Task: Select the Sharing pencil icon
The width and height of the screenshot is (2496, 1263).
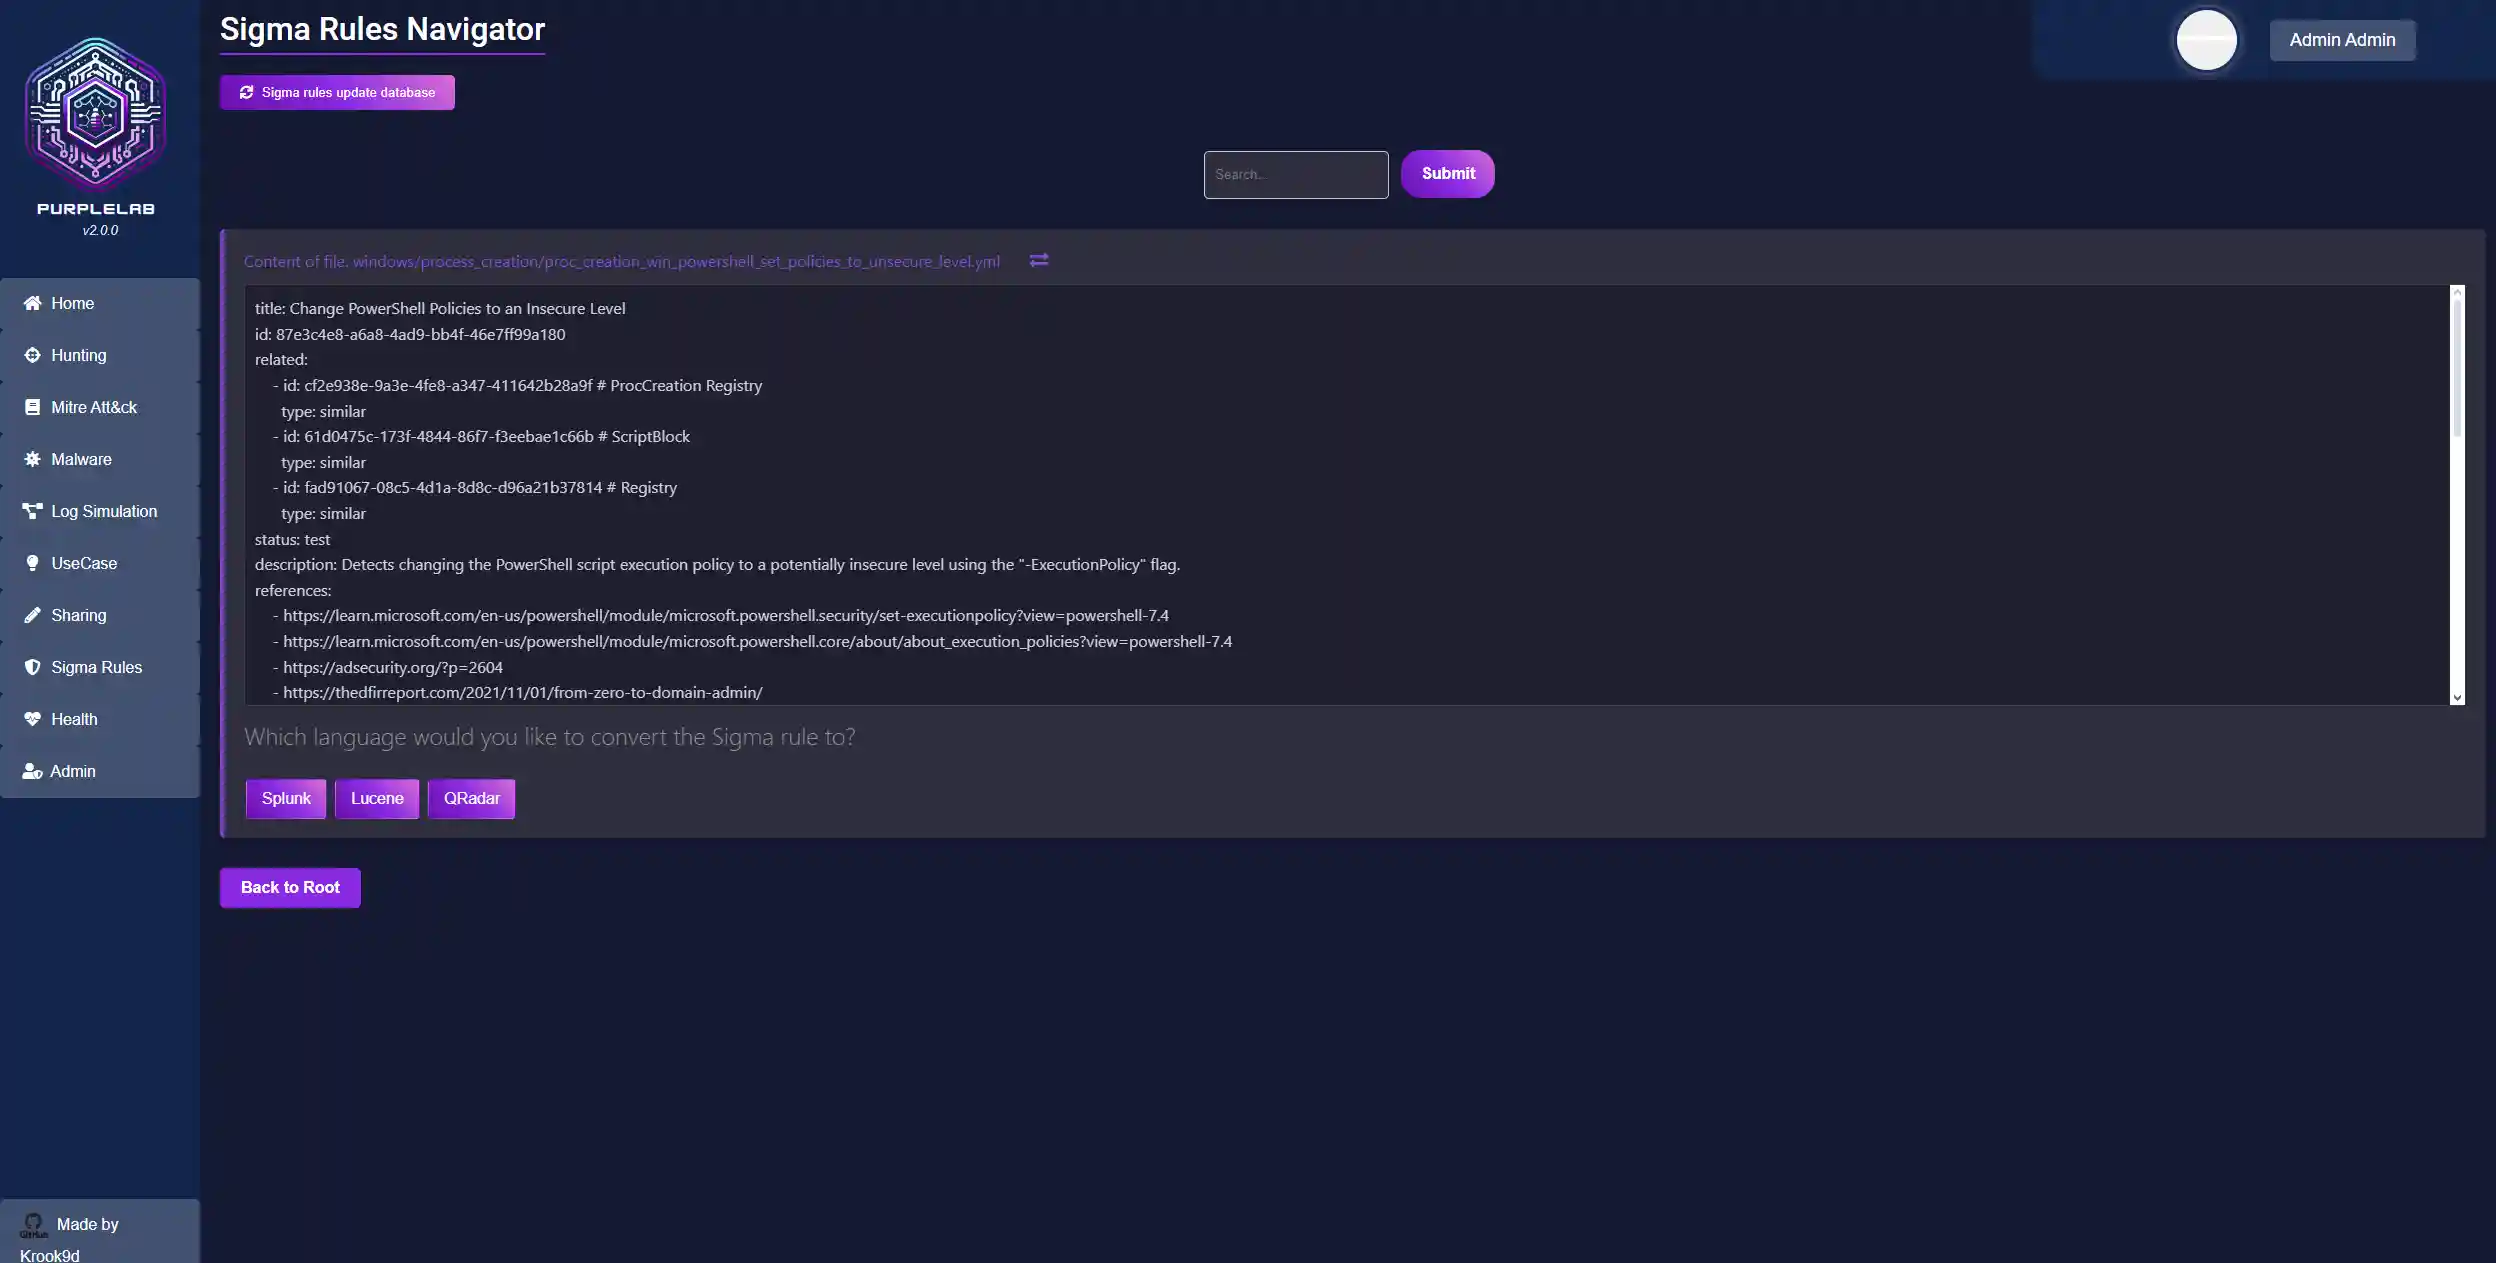Action: 33,615
